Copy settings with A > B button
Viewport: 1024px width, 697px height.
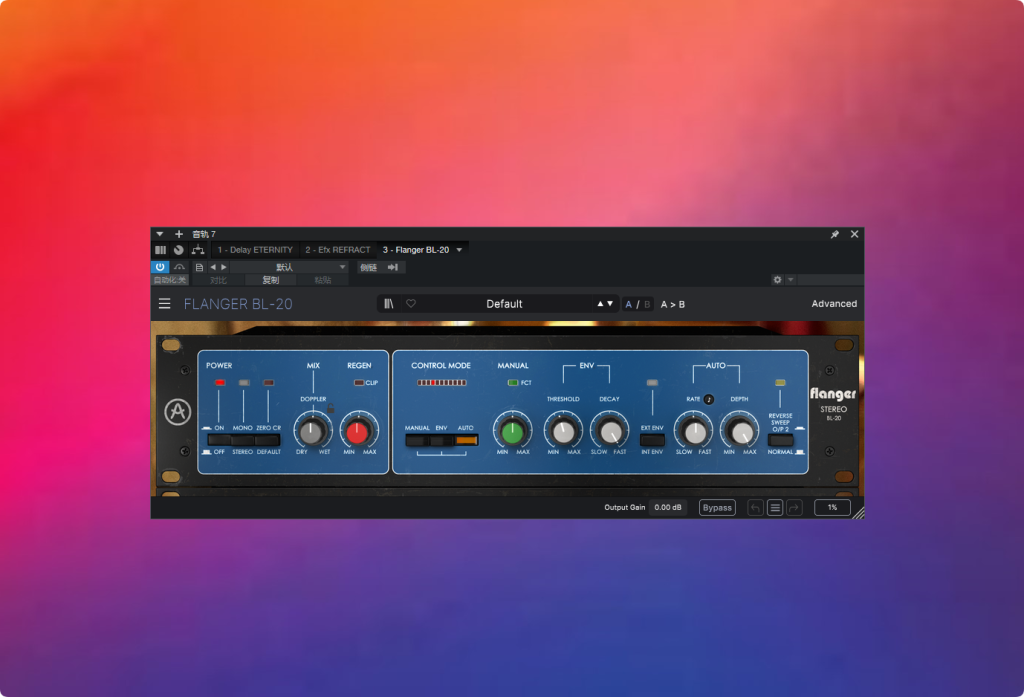coord(673,304)
